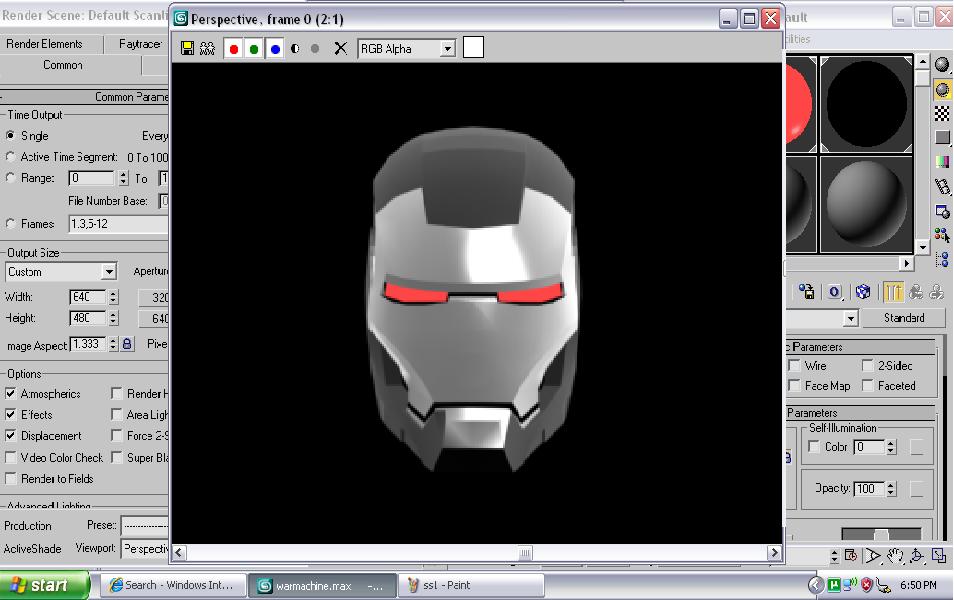Select objects by material icon
This screenshot has width=954, height=600.
pyautogui.click(x=942, y=235)
